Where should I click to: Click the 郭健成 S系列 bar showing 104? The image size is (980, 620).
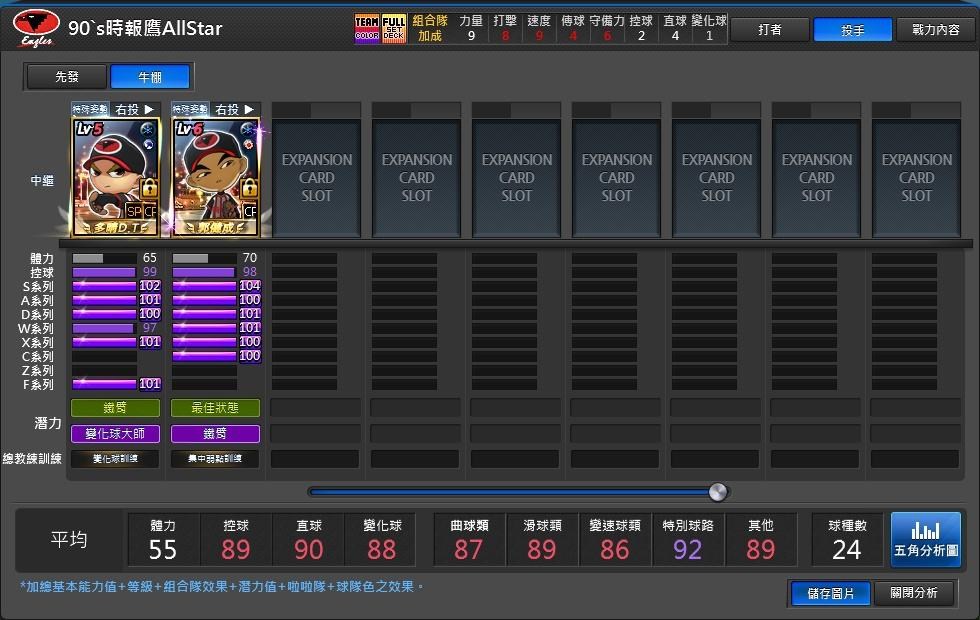[204, 286]
